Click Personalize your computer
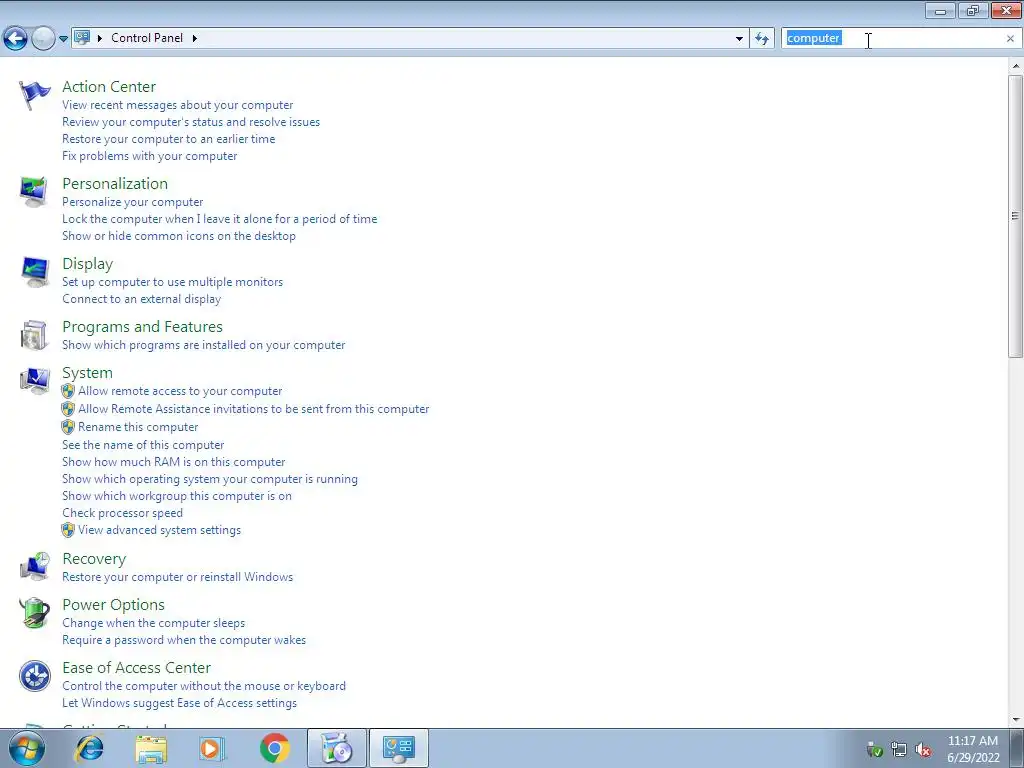This screenshot has width=1024, height=768. (x=133, y=202)
